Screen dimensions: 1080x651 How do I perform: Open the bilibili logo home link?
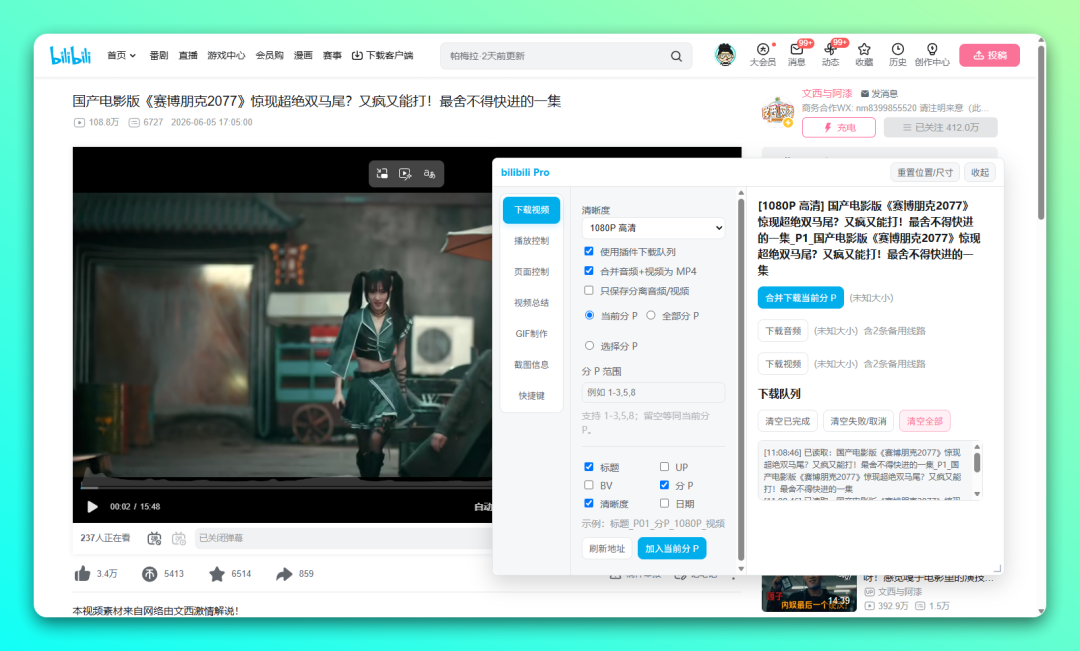[x=70, y=55]
